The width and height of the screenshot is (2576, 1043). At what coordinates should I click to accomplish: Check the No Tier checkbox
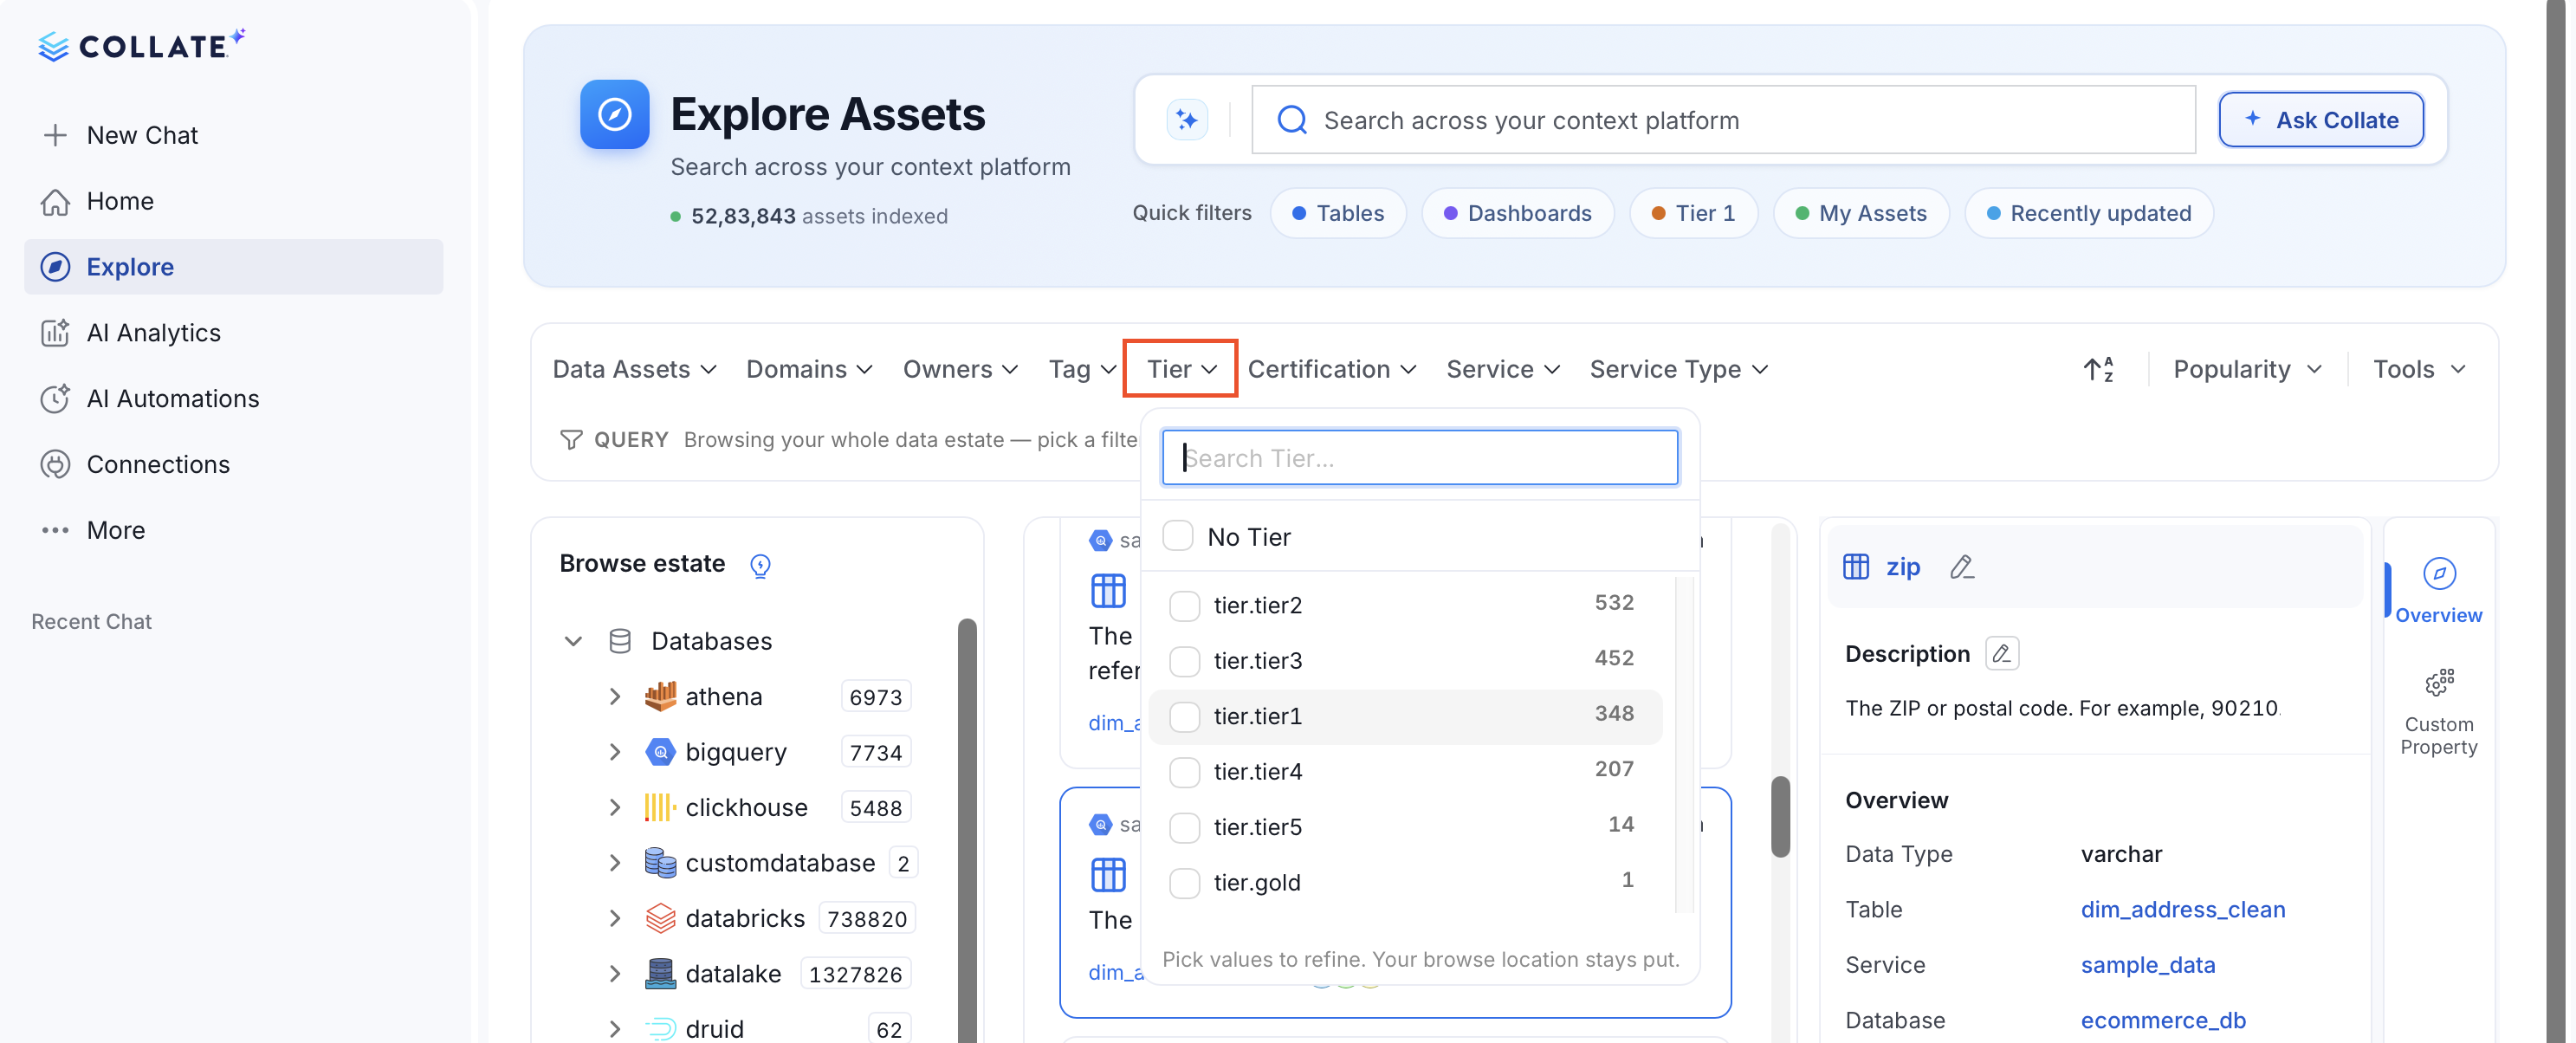click(1178, 537)
